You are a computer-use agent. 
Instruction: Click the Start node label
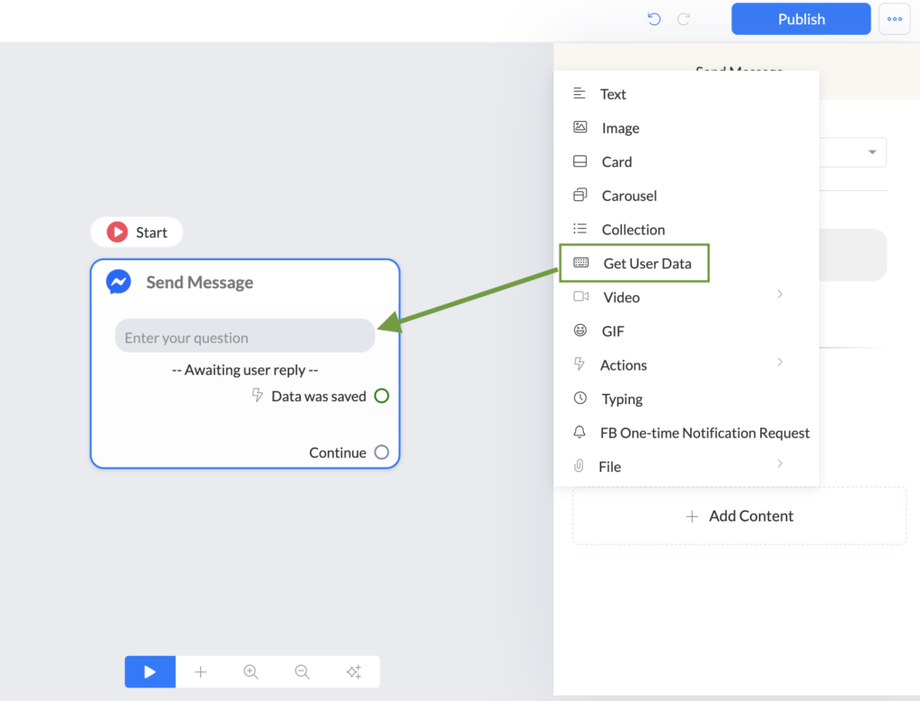click(151, 232)
